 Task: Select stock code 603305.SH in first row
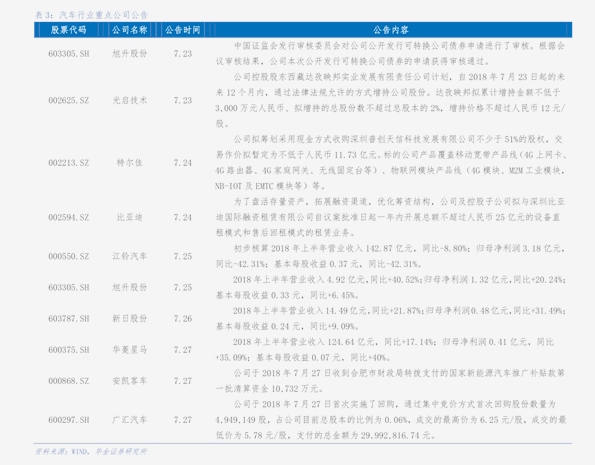[x=69, y=54]
